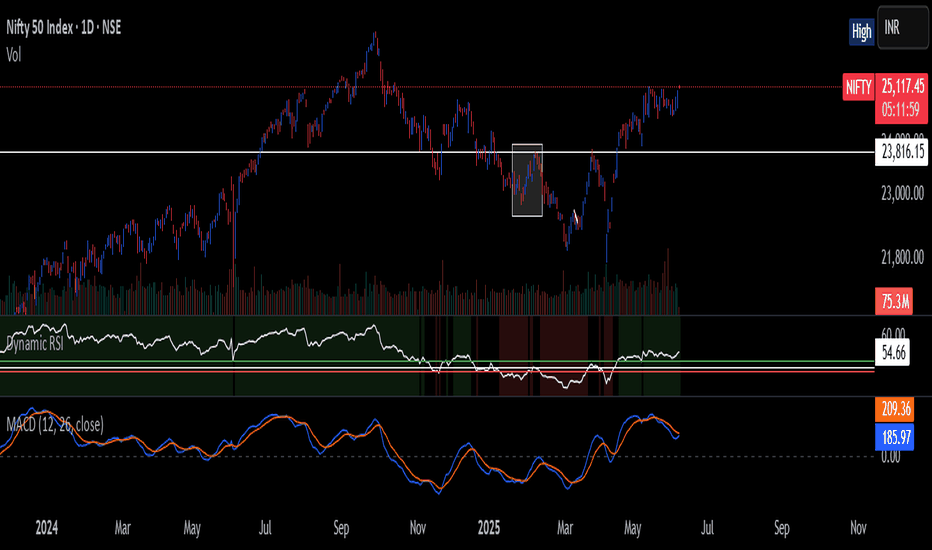Open the INR currency selector
Viewport: 932px width, 550px height.
[x=902, y=27]
